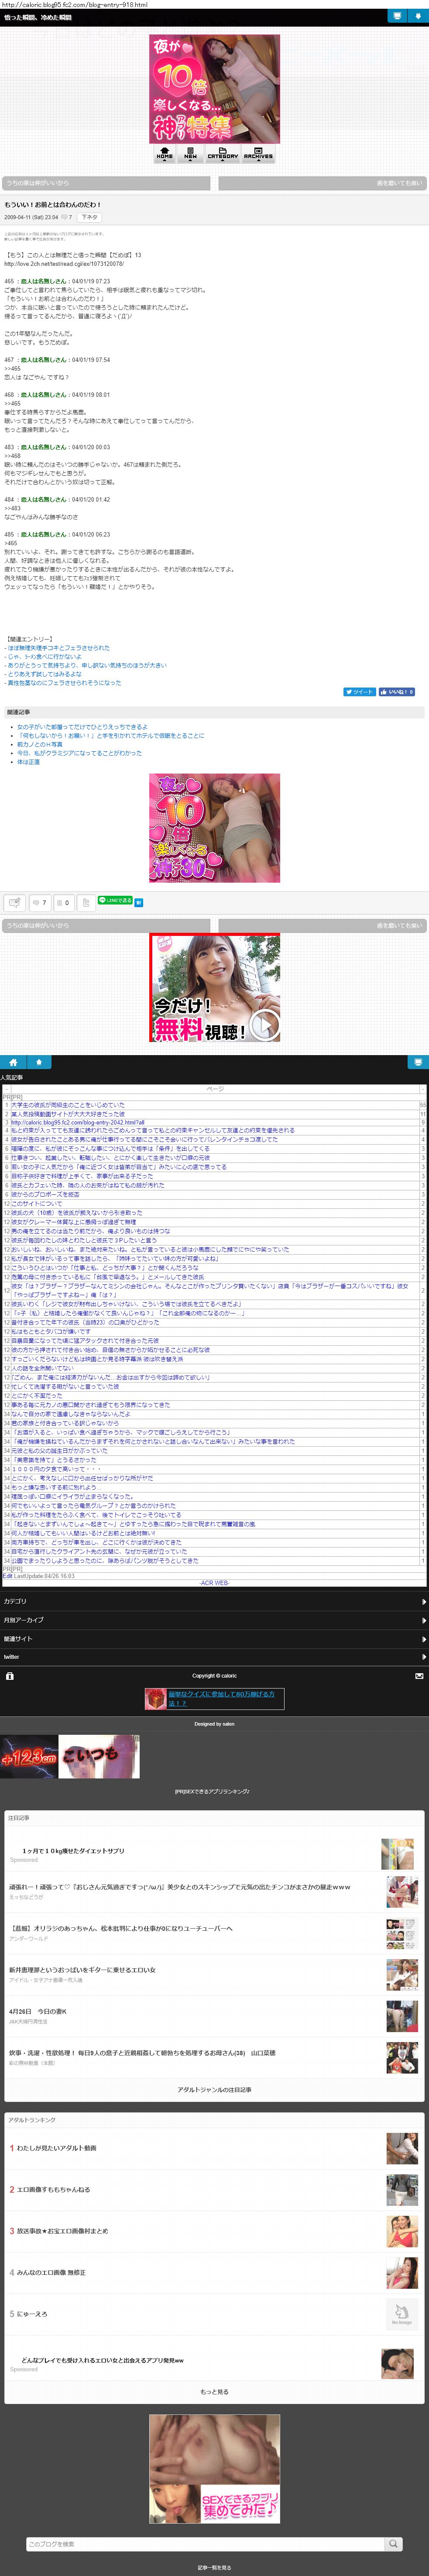Click the up-arrow icon in black bar
Screen dimensions: 429x2576
[x=39, y=1062]
